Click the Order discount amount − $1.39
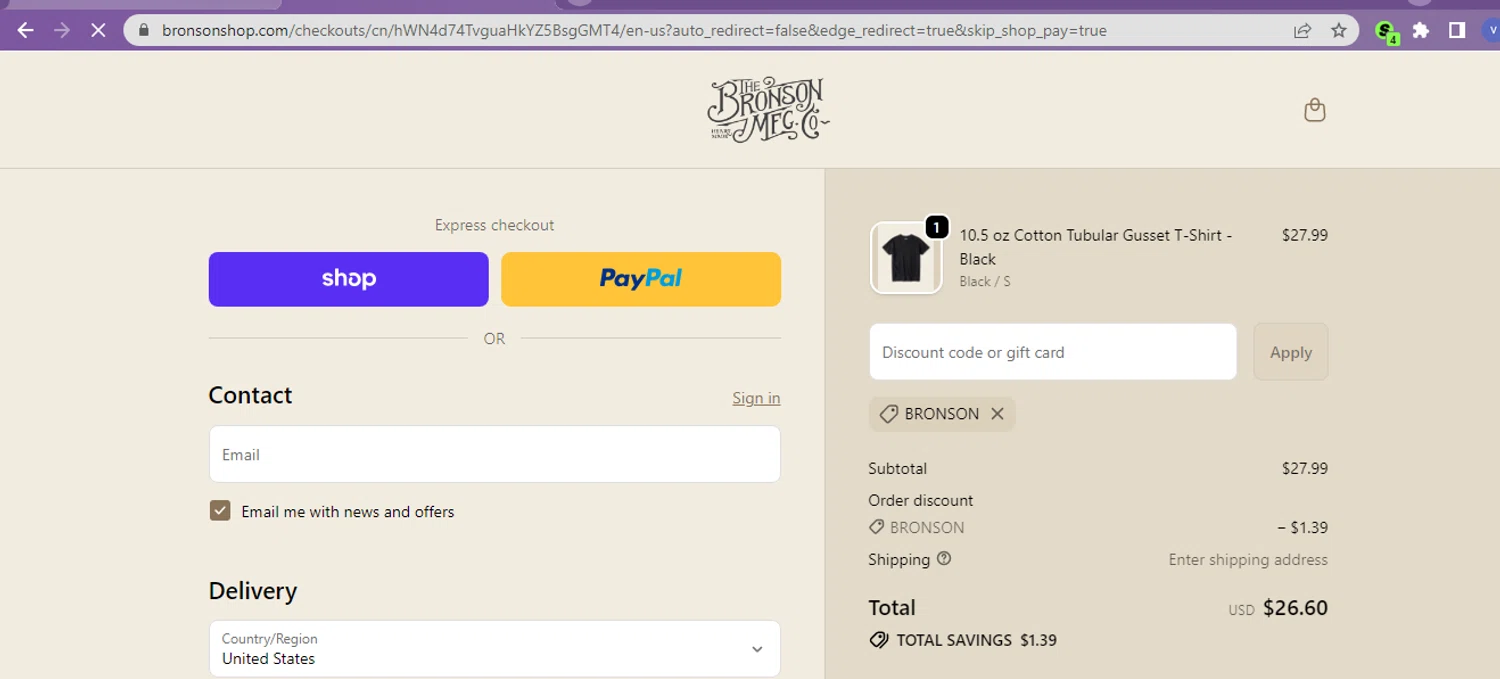Image resolution: width=1500 pixels, height=679 pixels. 1302,527
